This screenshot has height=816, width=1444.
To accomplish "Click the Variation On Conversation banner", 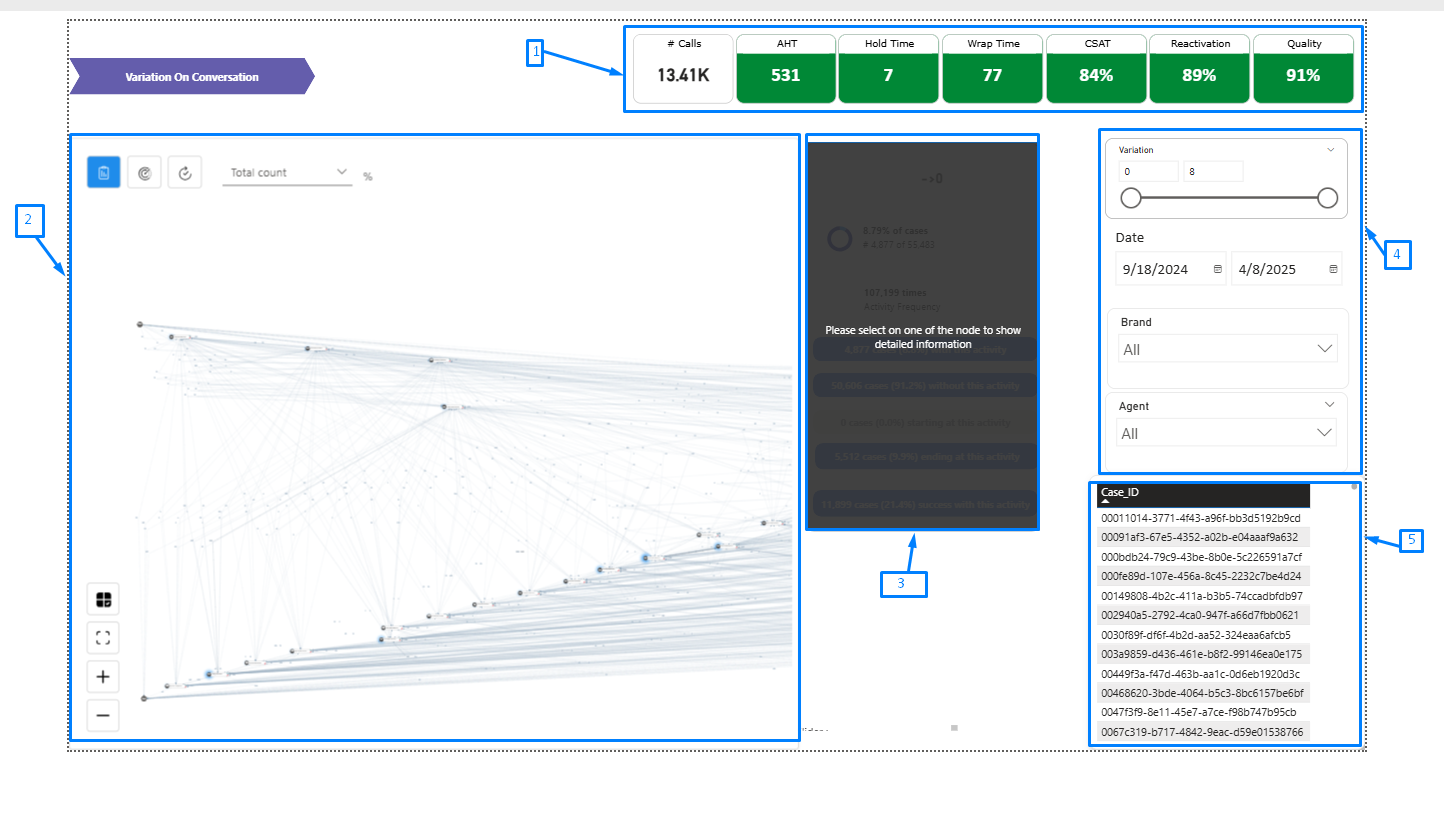I will coord(190,77).
